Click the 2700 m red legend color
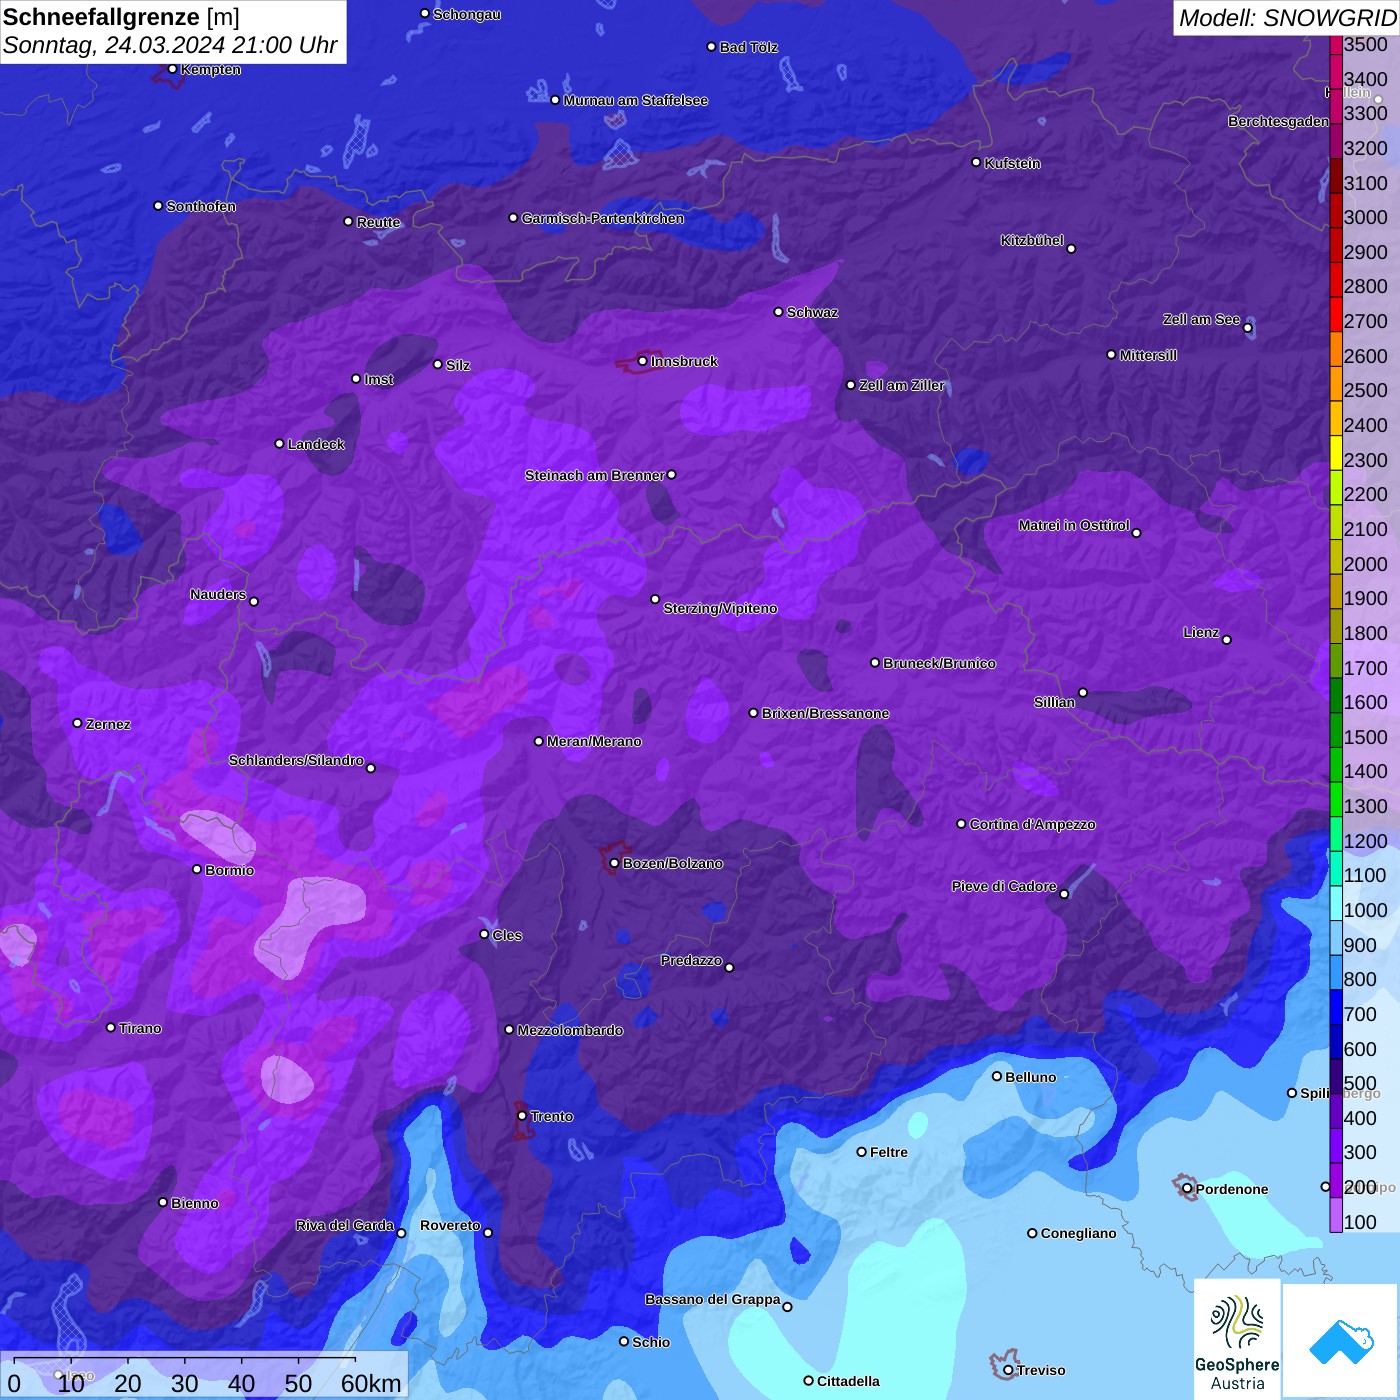 [x=1336, y=314]
